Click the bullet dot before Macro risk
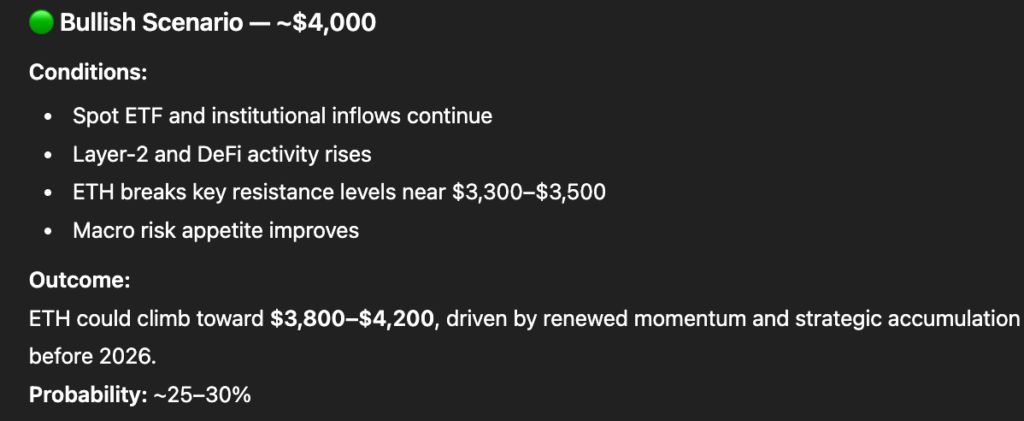 pyautogui.click(x=49, y=230)
